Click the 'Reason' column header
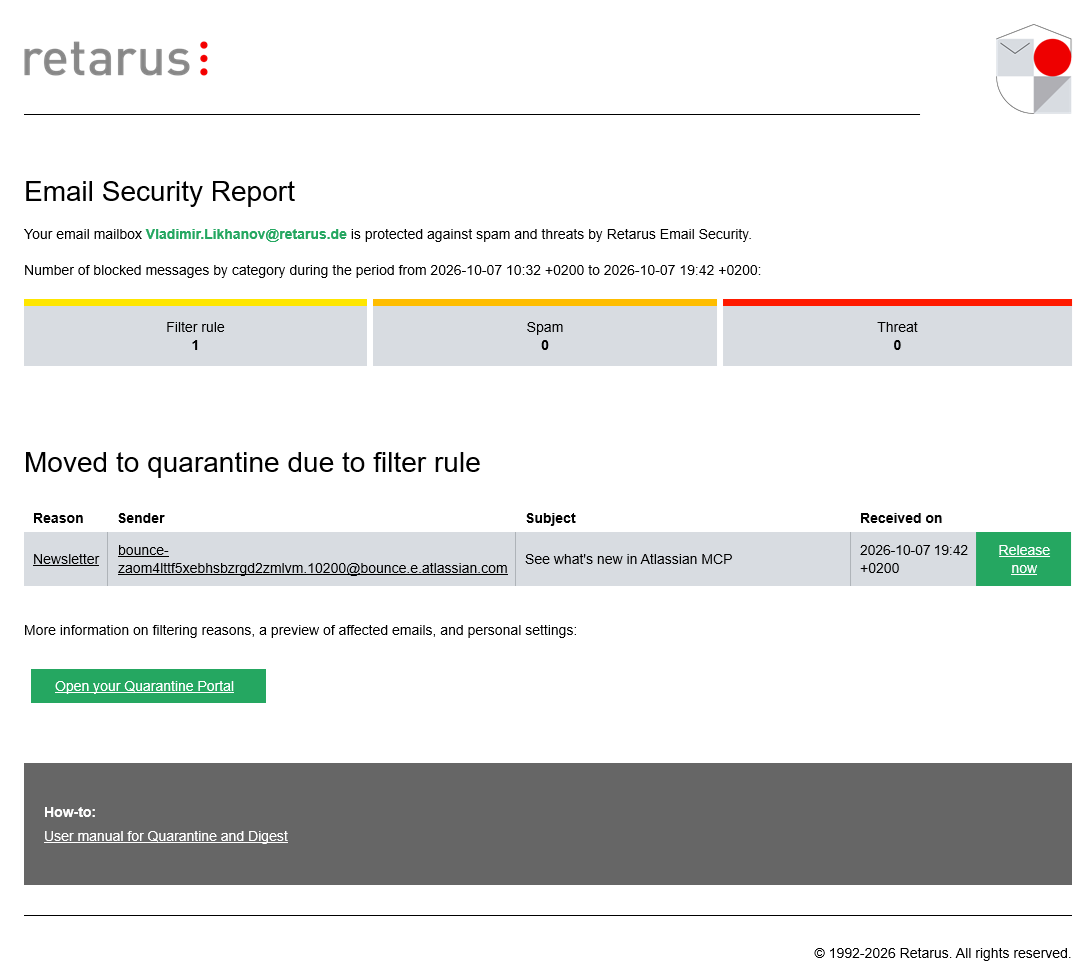 58,518
